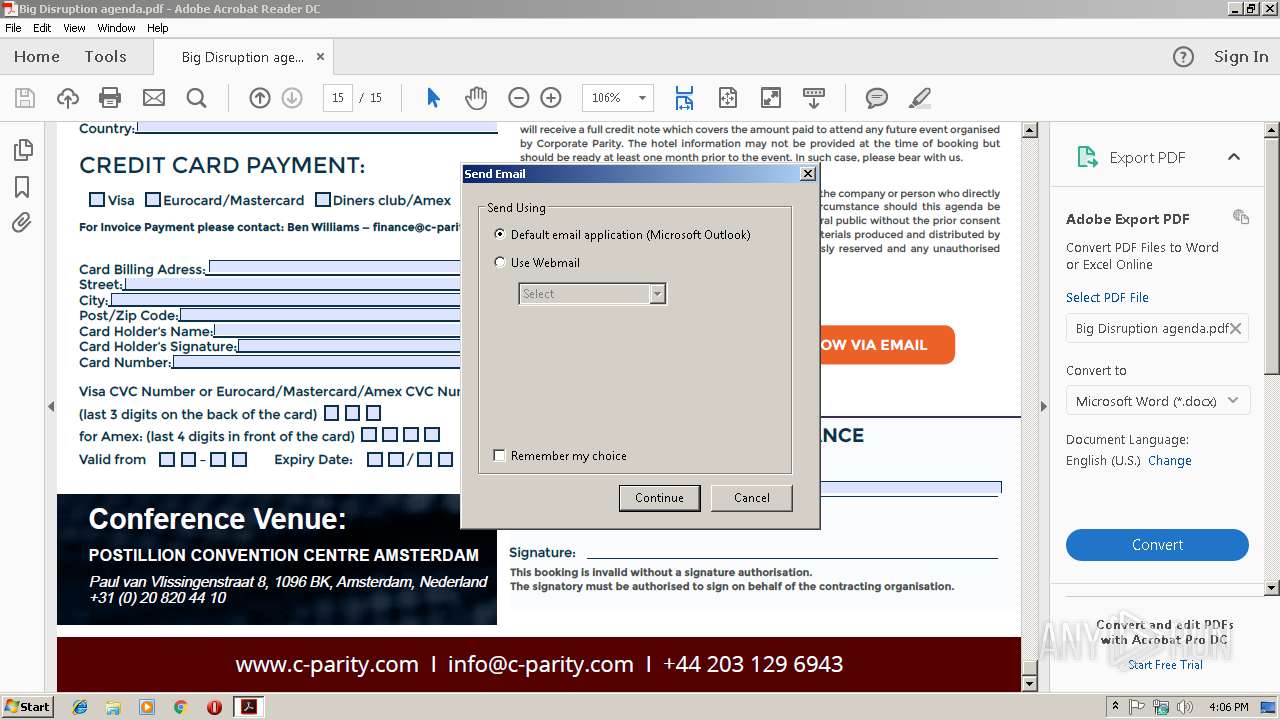Check Remember my choice
The height and width of the screenshot is (720, 1280).
[500, 455]
